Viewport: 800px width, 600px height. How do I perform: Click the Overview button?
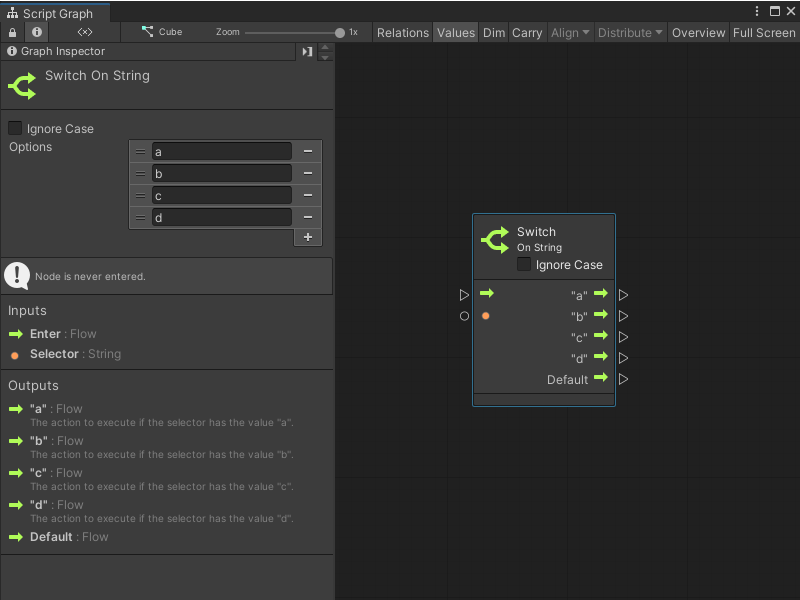pyautogui.click(x=698, y=32)
